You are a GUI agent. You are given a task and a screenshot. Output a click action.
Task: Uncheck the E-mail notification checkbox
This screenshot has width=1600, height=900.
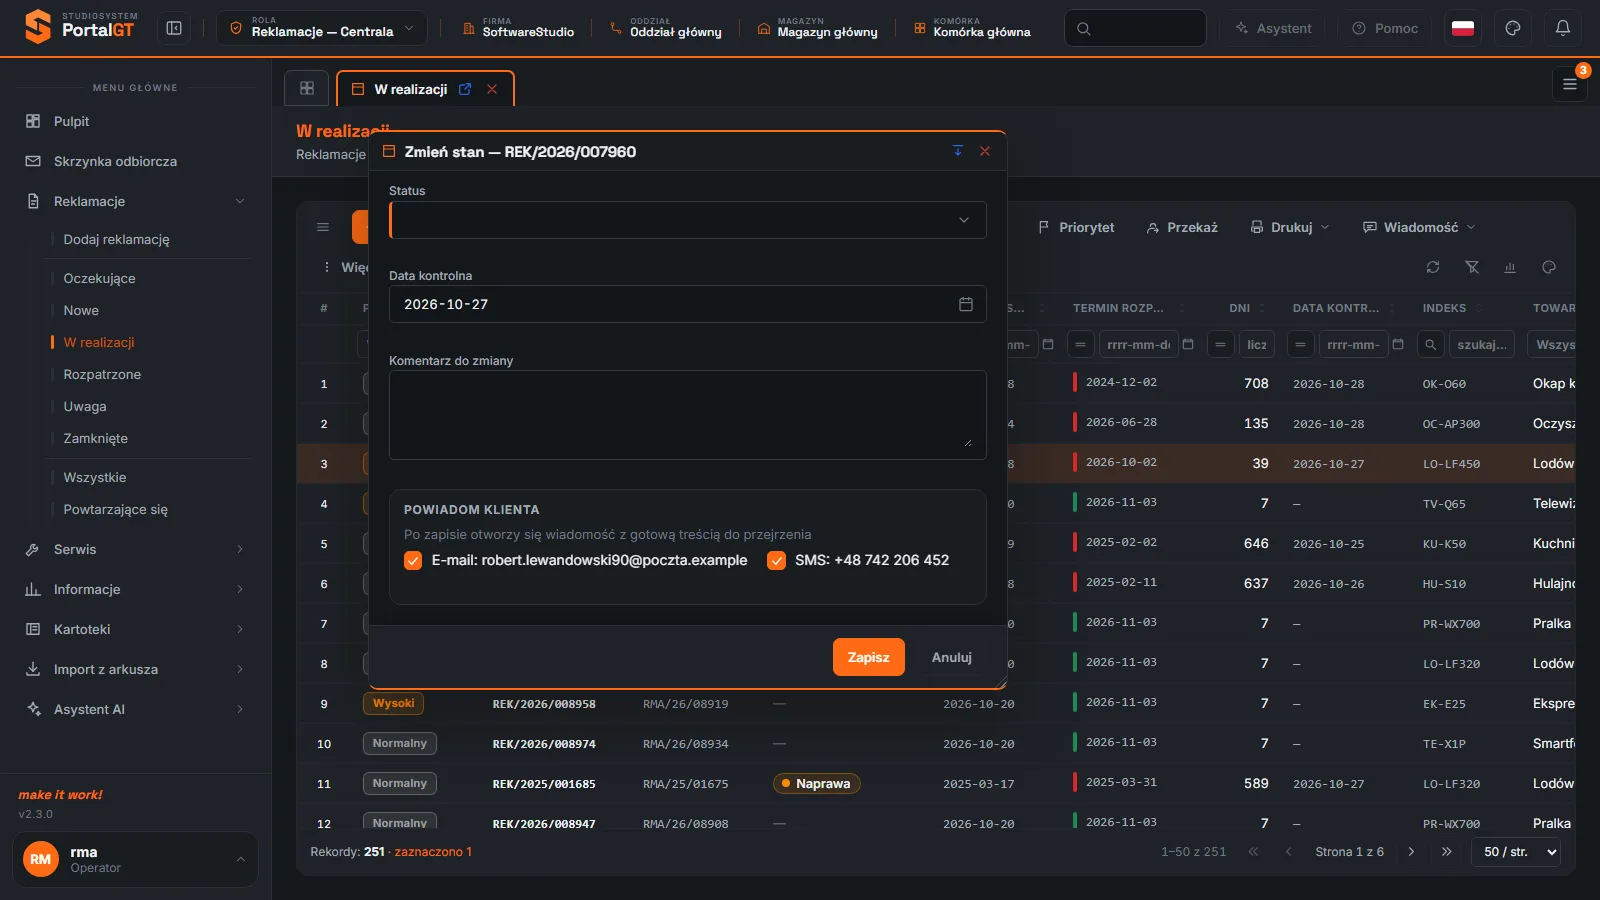[413, 561]
